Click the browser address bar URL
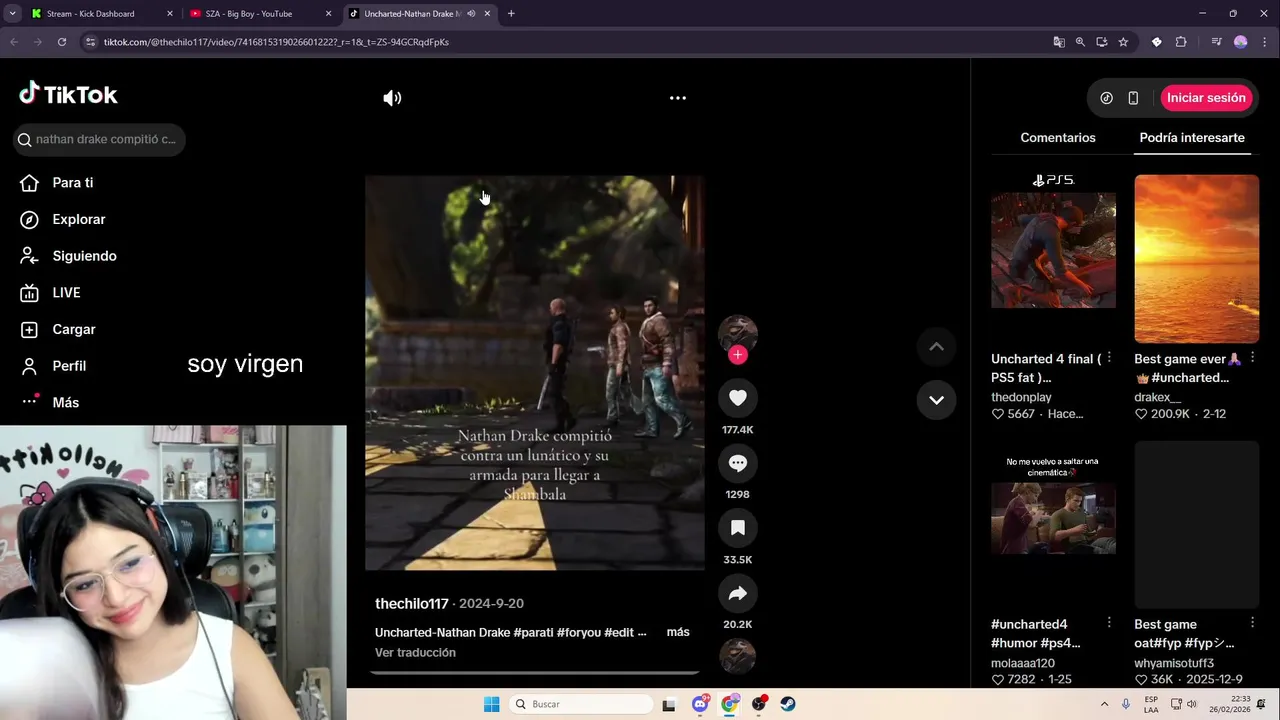 click(276, 42)
